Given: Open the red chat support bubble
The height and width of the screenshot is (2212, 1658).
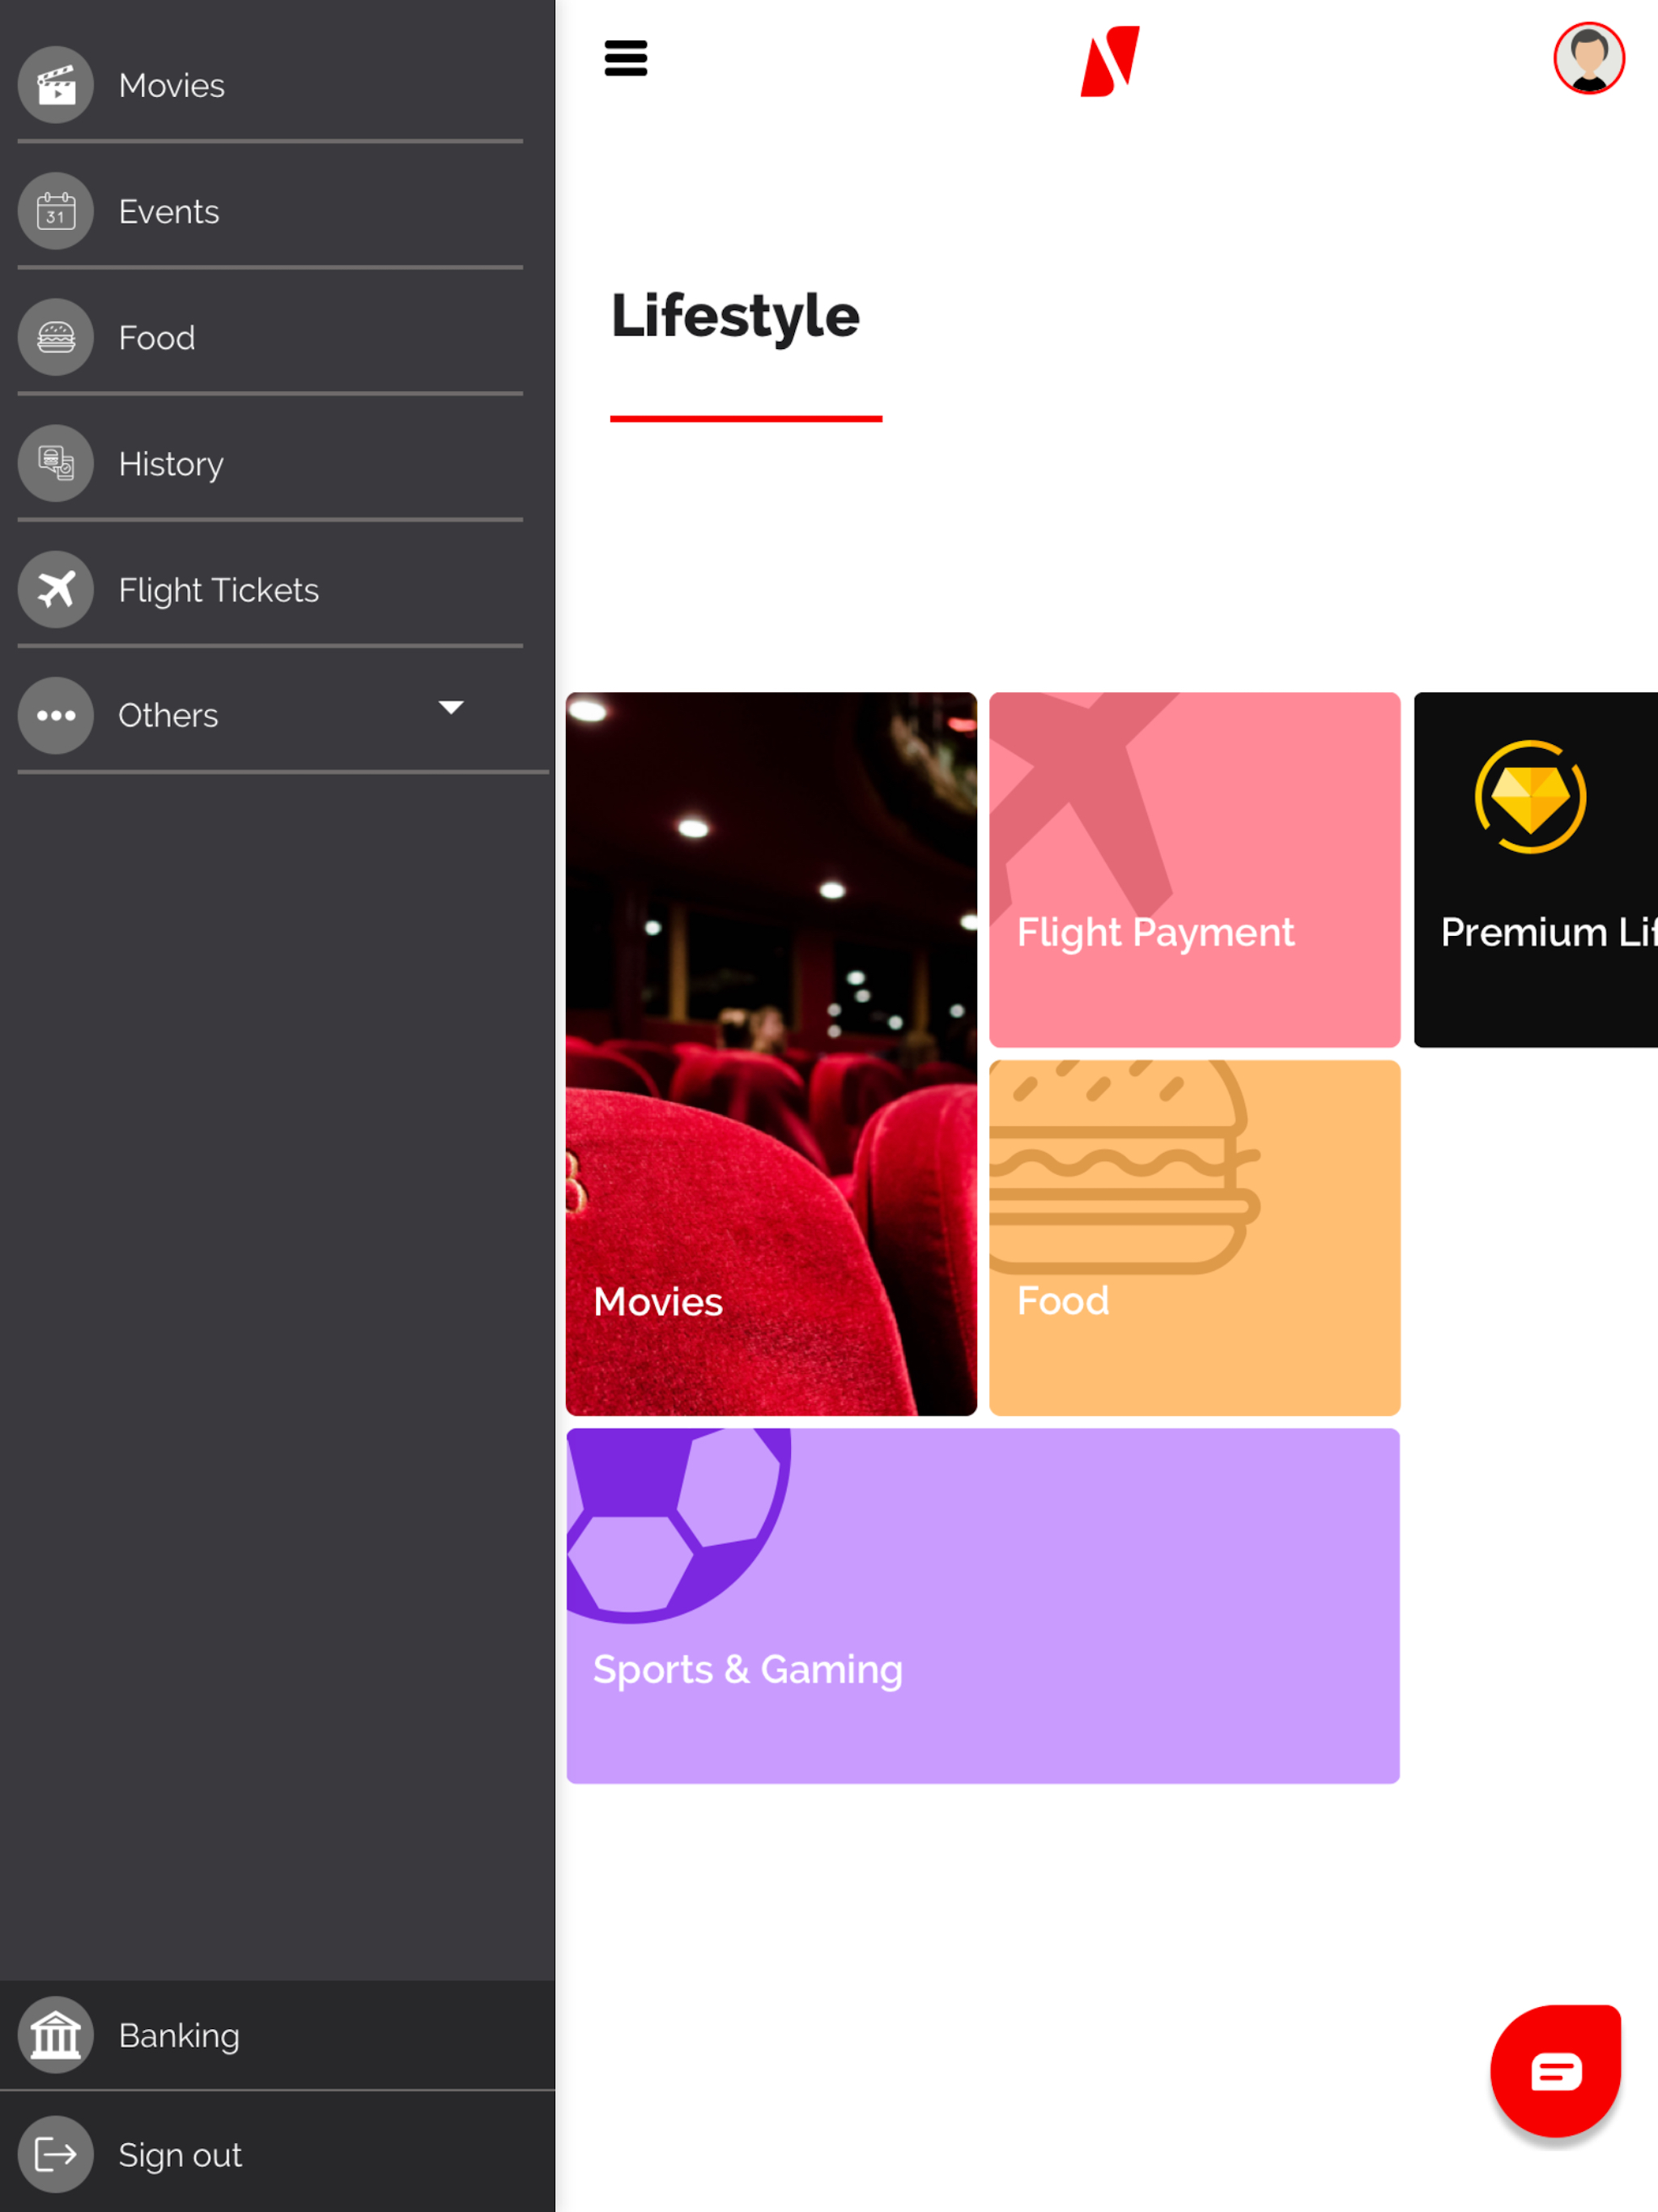Looking at the screenshot, I should pyautogui.click(x=1555, y=2070).
